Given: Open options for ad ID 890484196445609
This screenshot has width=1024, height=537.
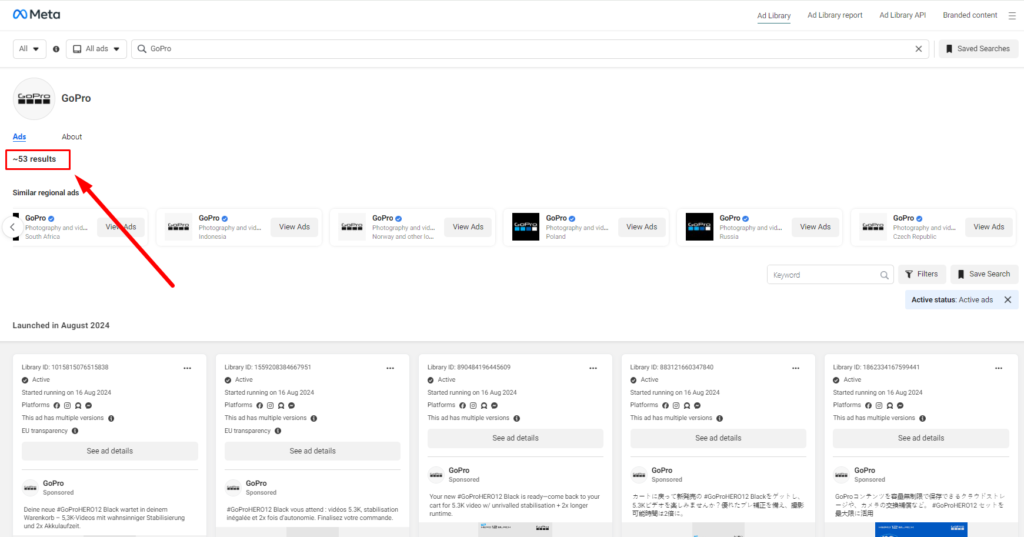Looking at the screenshot, I should [x=593, y=368].
